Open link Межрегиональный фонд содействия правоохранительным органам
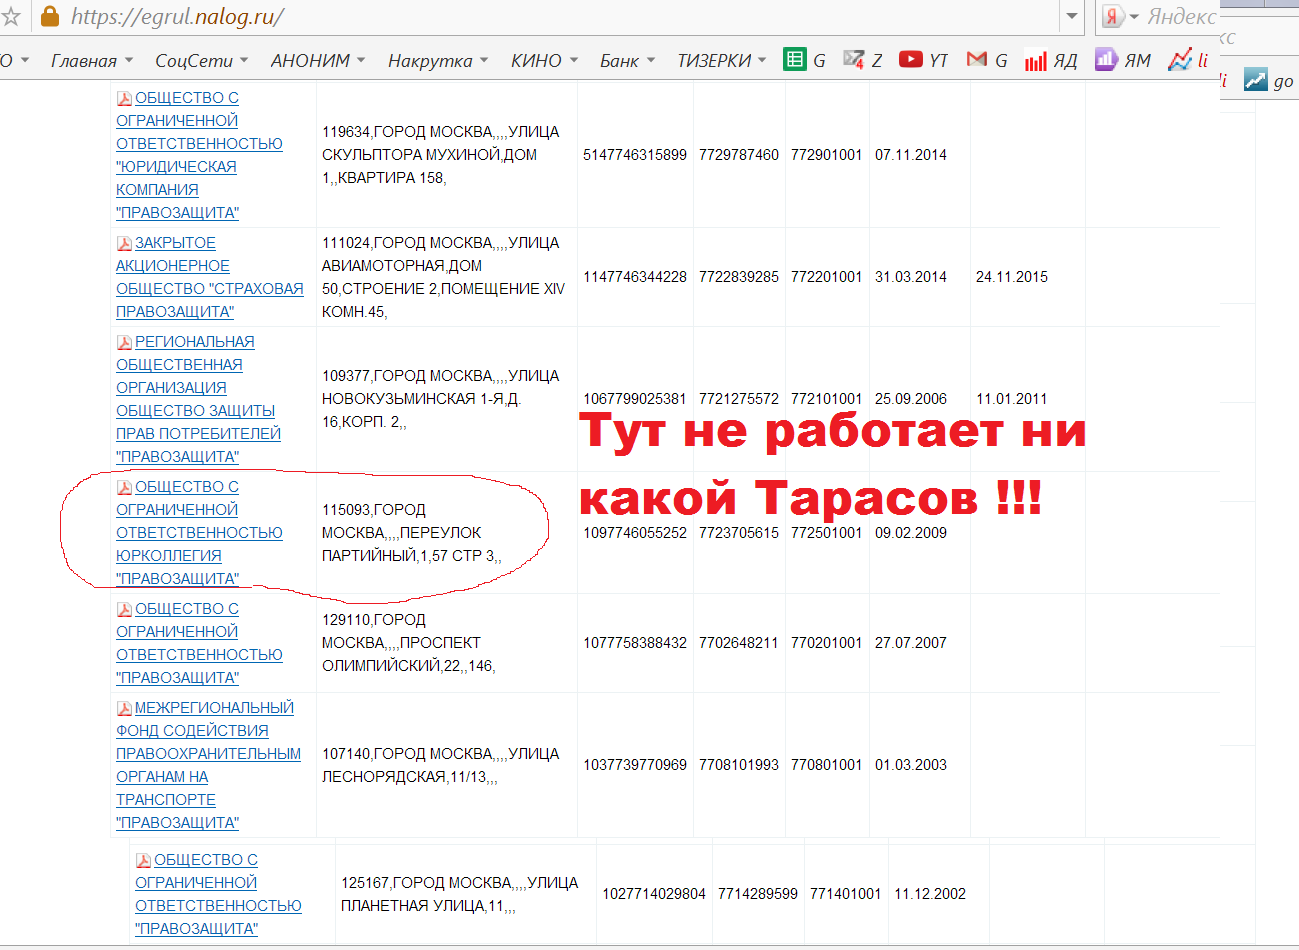1299x950 pixels. (208, 765)
